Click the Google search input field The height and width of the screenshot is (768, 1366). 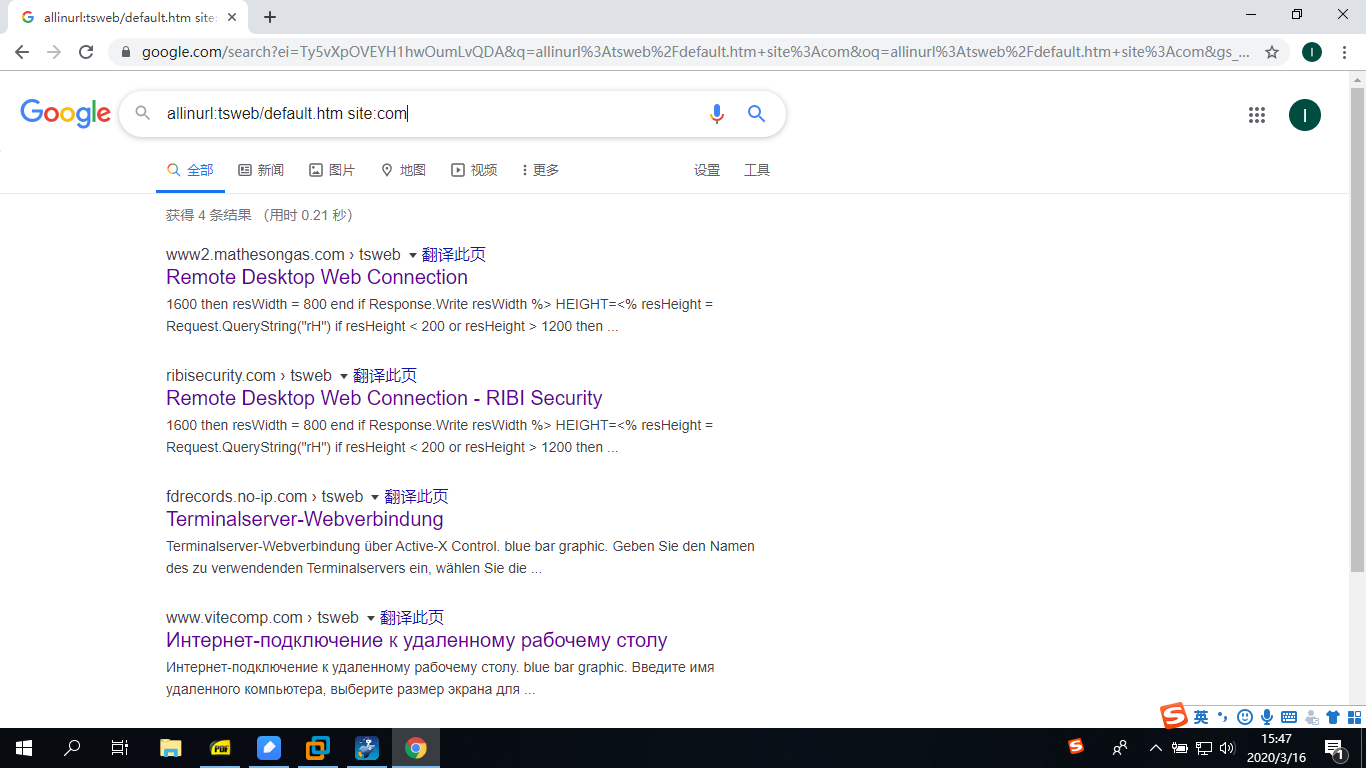(430, 114)
